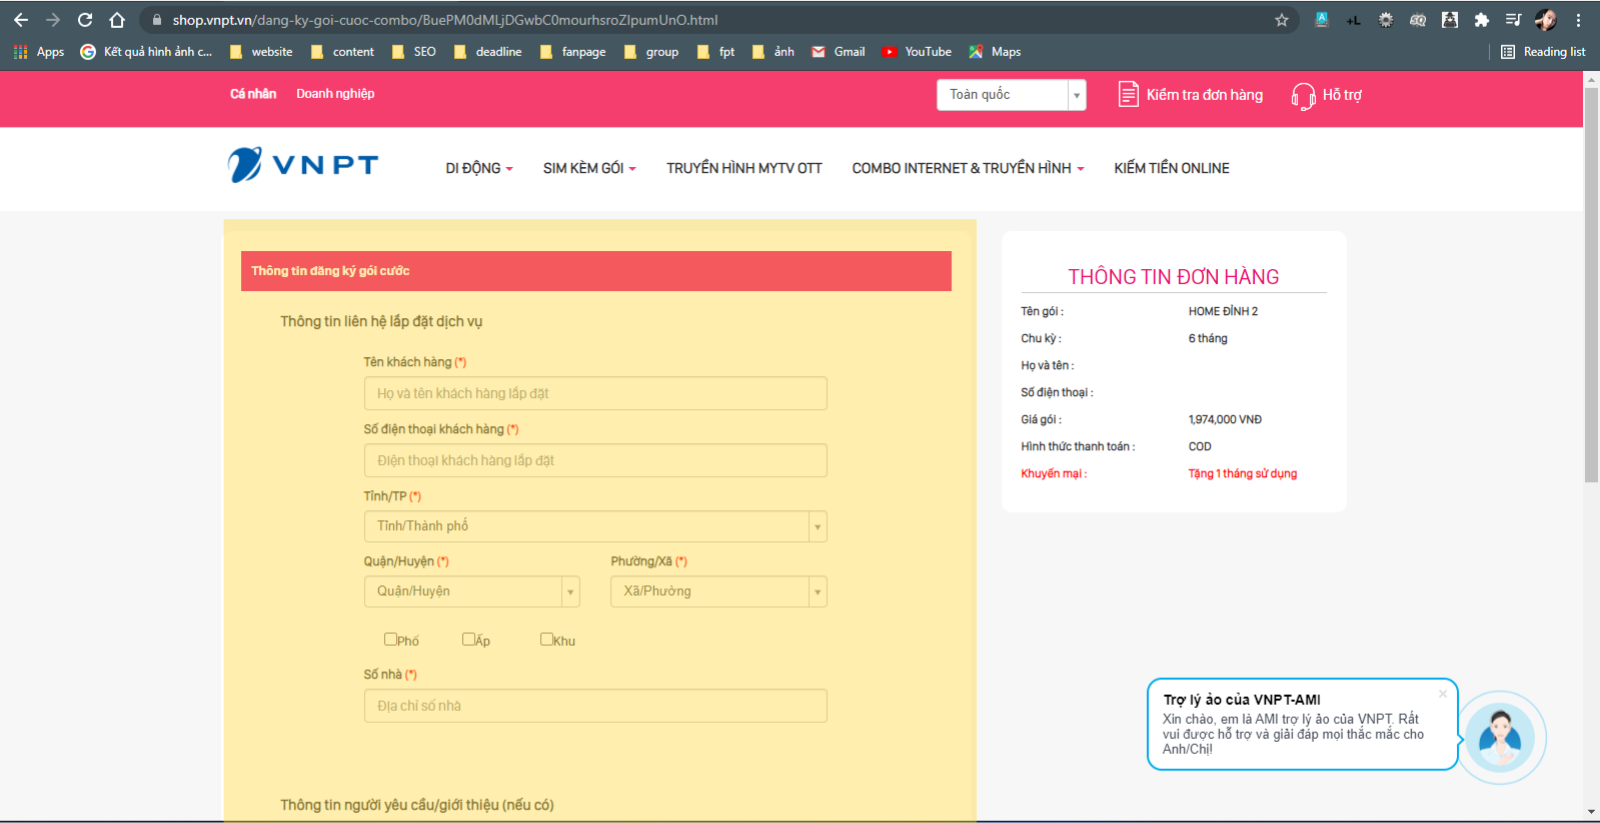1600x823 pixels.
Task: Click the 'HOME ĐỈNH 2' package name
Action: click(1223, 311)
